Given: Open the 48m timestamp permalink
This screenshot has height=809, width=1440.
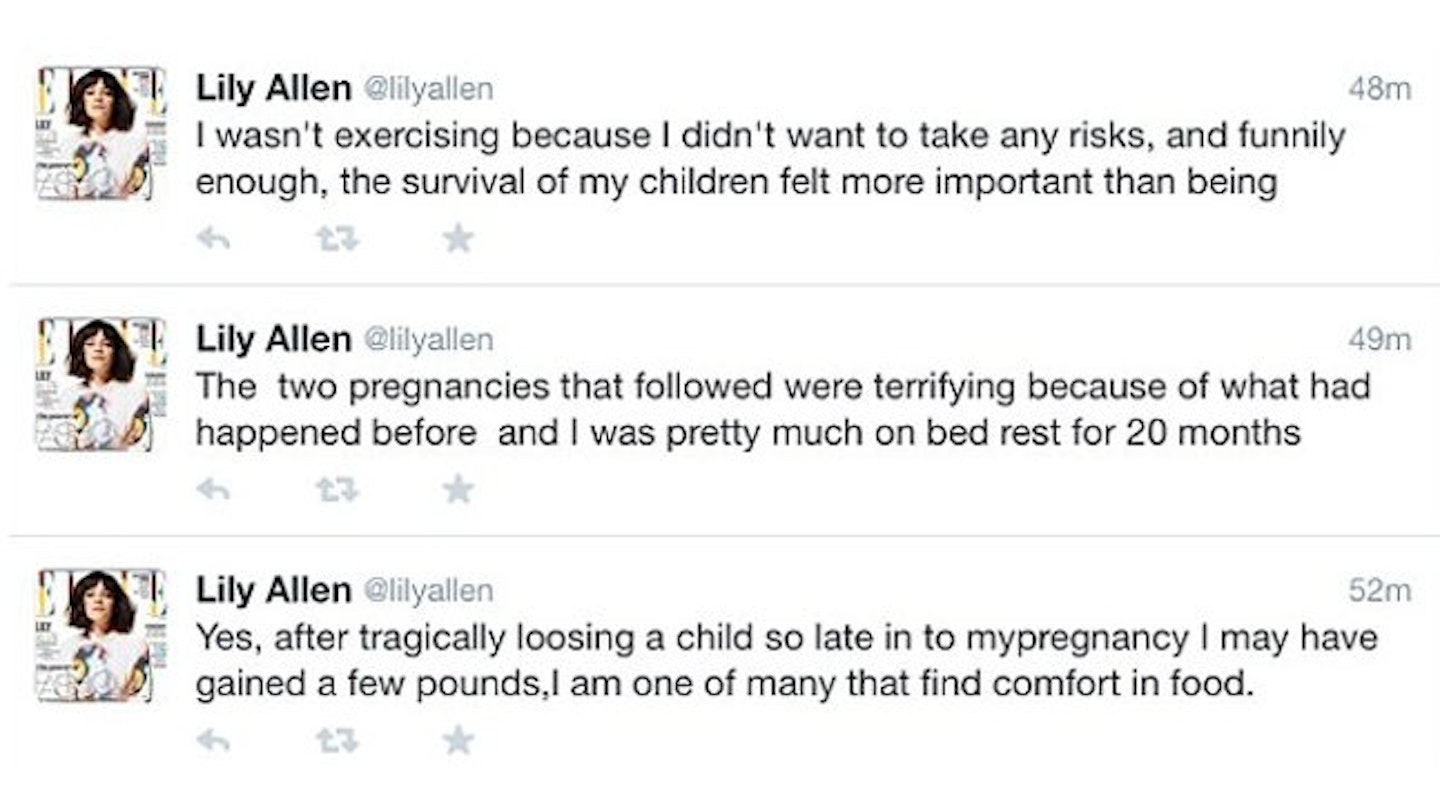Looking at the screenshot, I should 1379,90.
